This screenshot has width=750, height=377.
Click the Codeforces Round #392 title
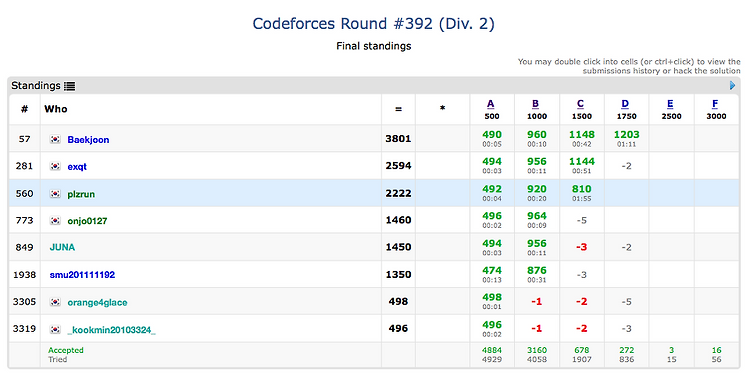374,23
